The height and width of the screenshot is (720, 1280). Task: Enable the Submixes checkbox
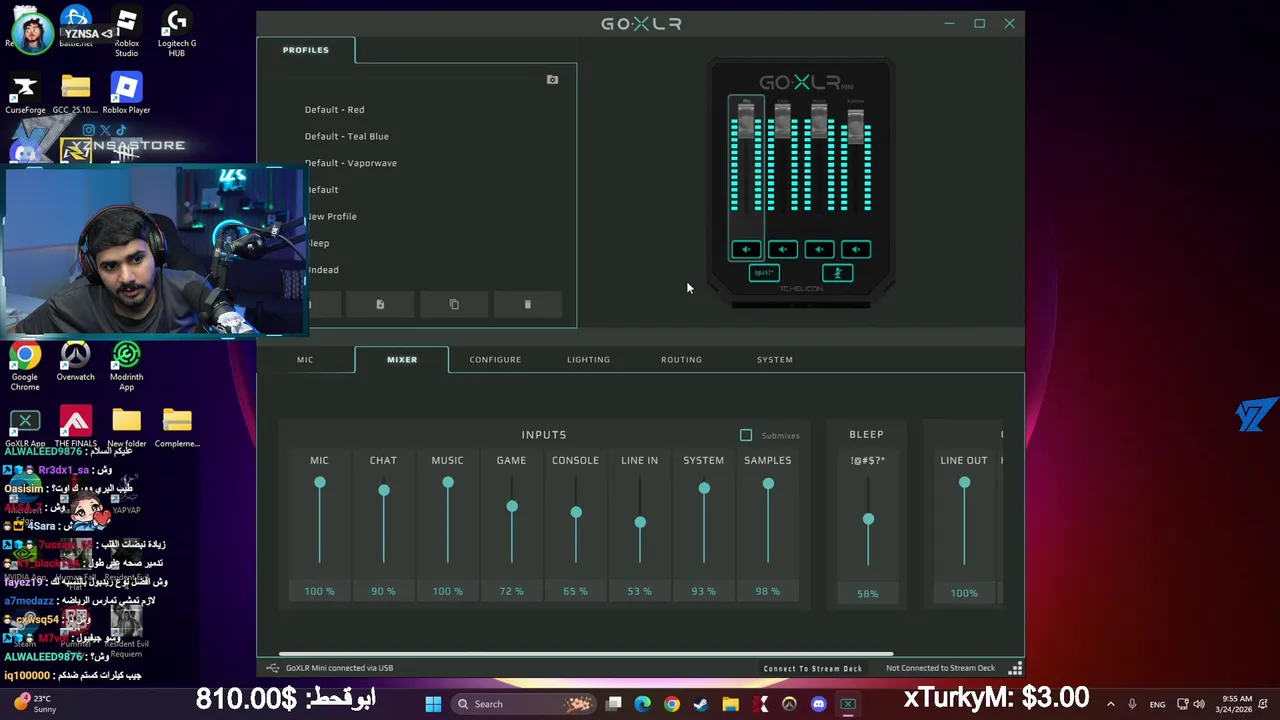746,435
